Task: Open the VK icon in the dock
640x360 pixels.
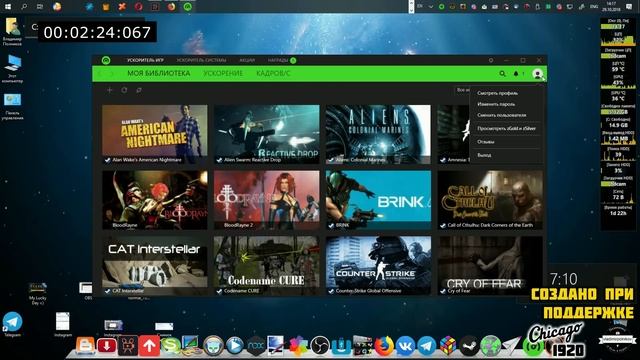Action: coord(405,346)
